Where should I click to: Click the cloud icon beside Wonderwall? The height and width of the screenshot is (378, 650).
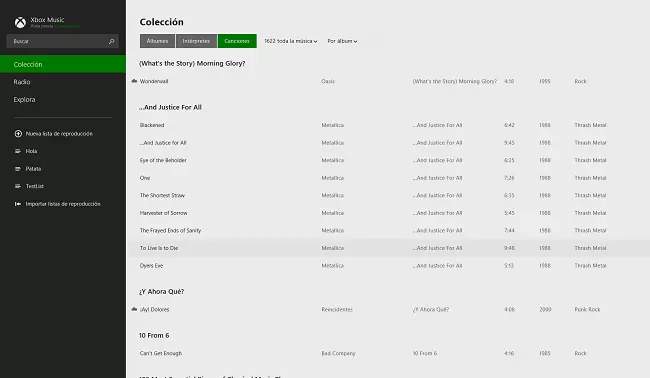click(134, 81)
